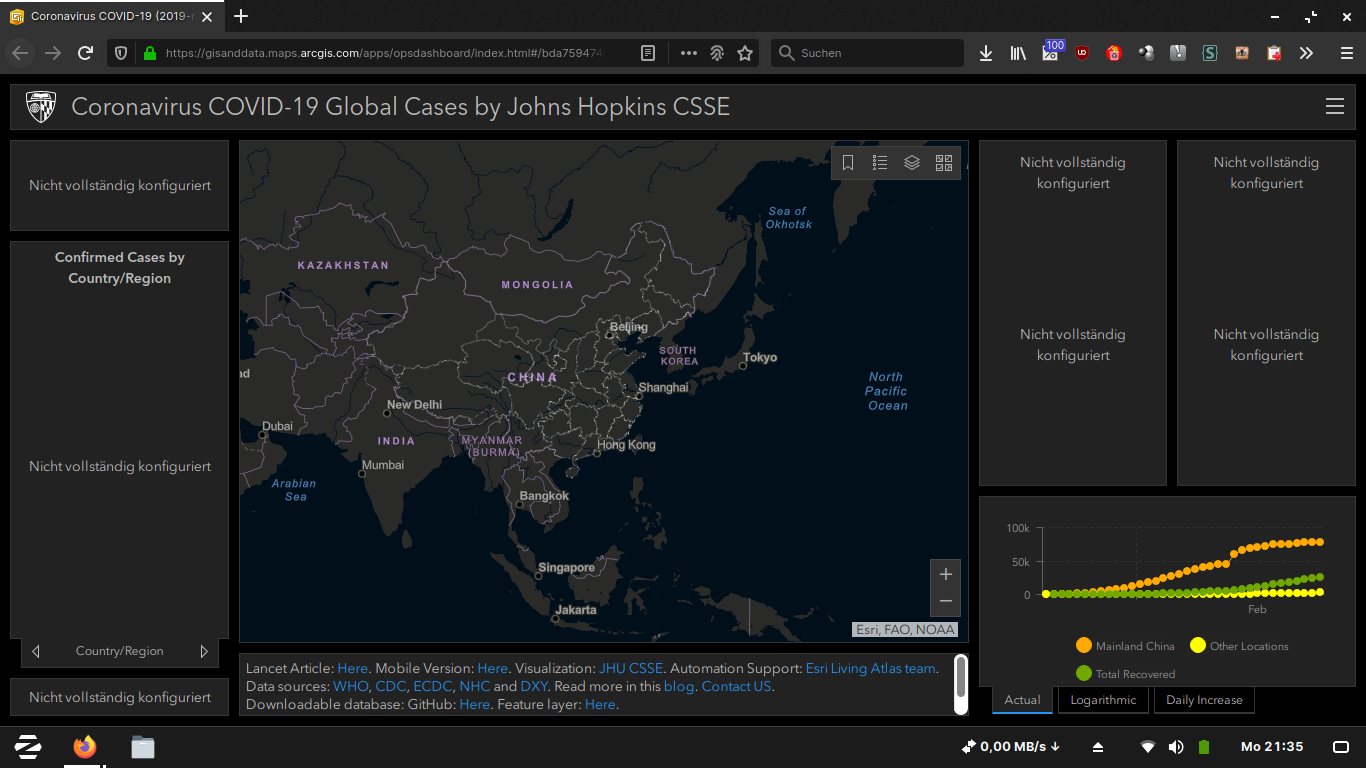Open the map bookmarks tool
This screenshot has width=1366, height=768.
(848, 163)
